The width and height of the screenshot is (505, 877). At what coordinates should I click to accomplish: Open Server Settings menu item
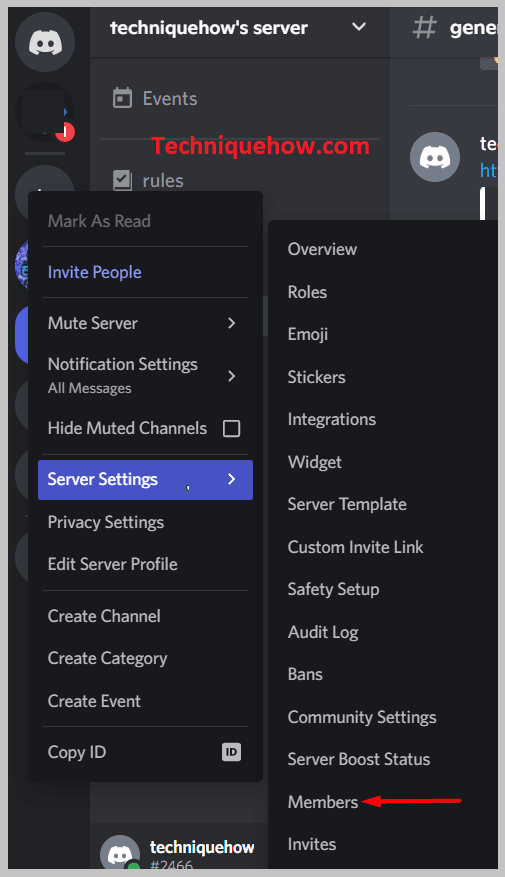coord(145,480)
